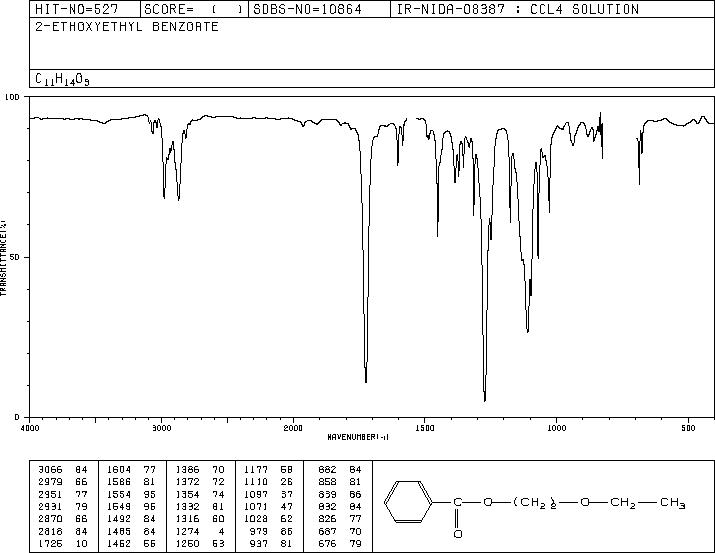Click the 1000 wavenumber axis label
The height and width of the screenshot is (553, 715).
click(556, 428)
